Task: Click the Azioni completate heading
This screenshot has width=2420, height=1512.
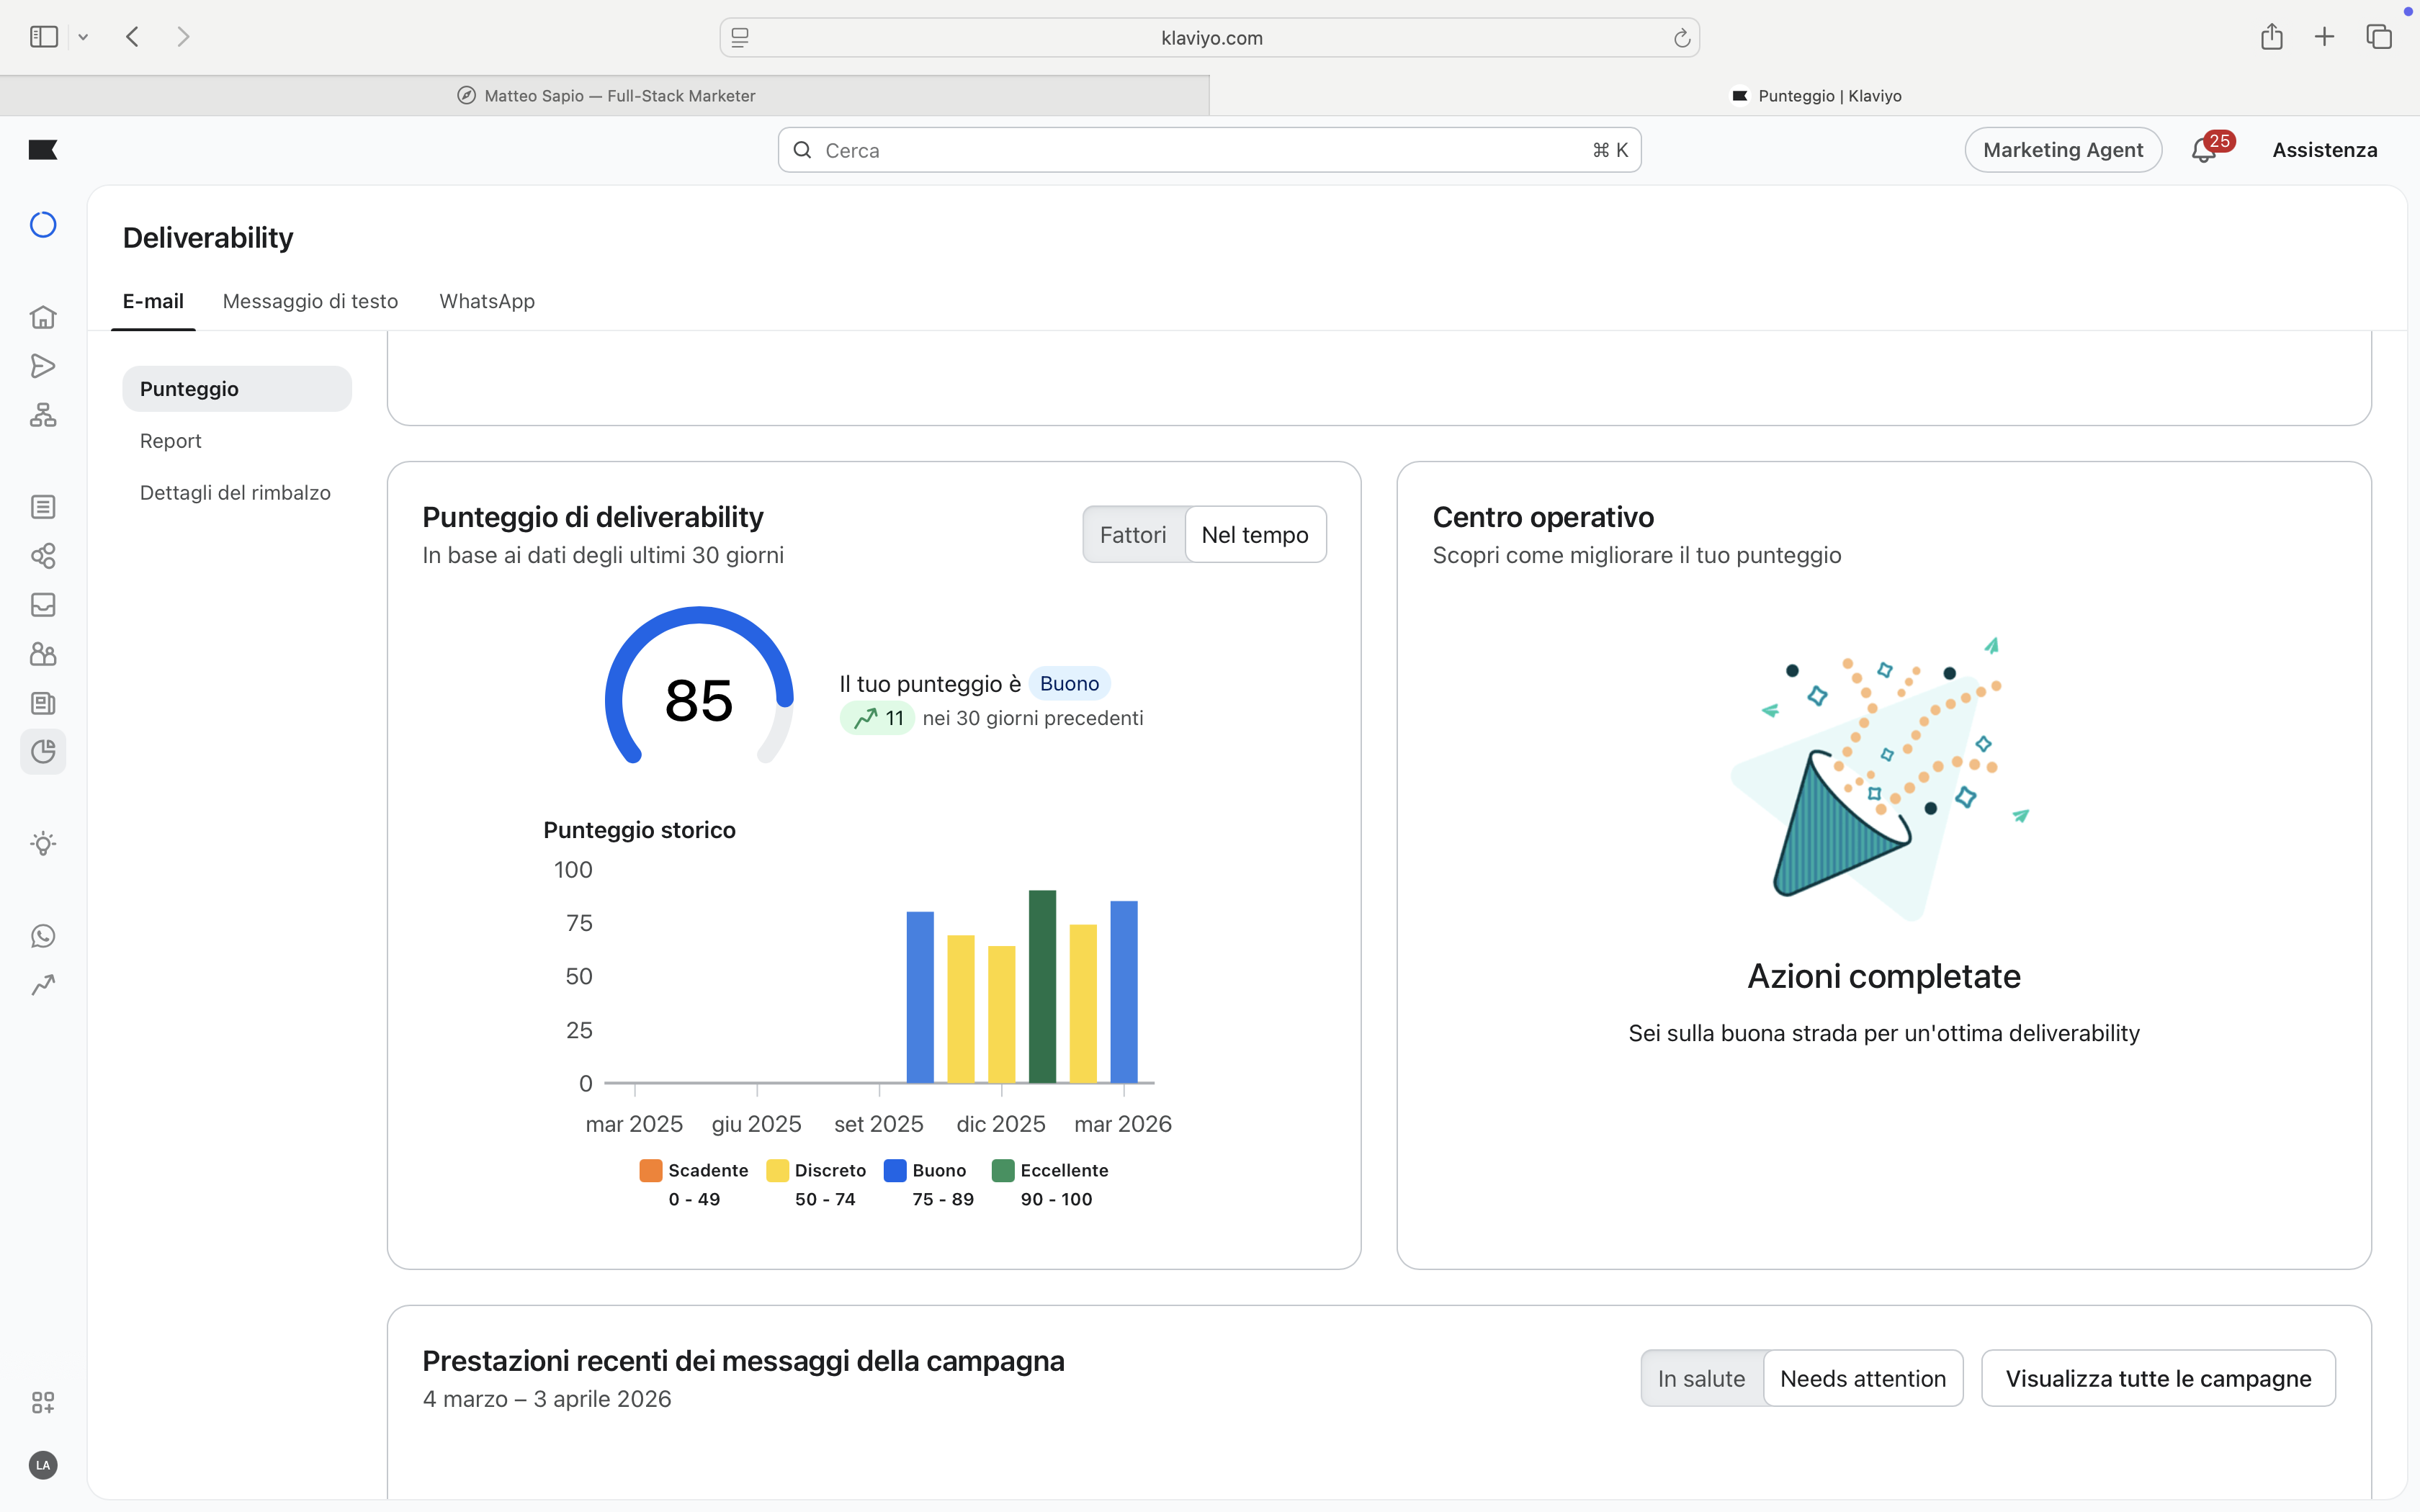Action: pos(1884,977)
